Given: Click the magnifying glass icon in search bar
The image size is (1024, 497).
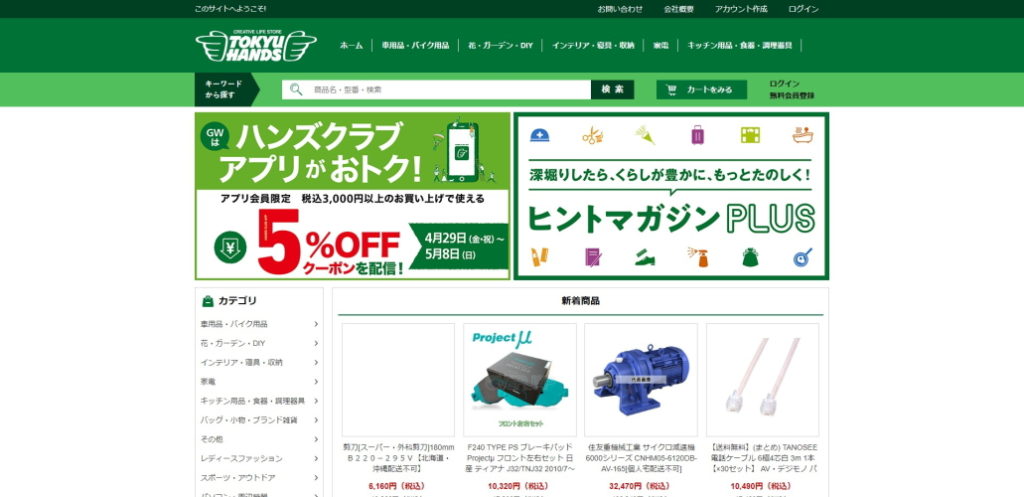Looking at the screenshot, I should (x=296, y=89).
